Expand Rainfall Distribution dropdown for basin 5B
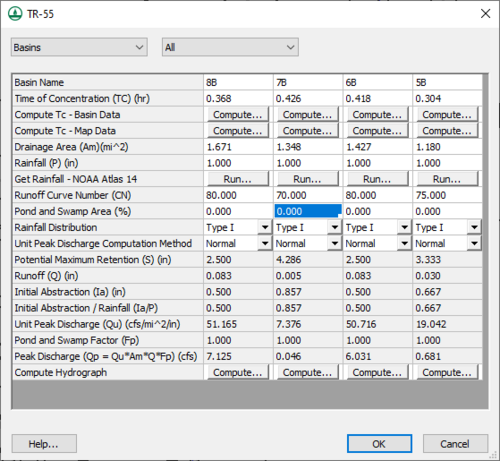The width and height of the screenshot is (500, 461). coord(474,227)
